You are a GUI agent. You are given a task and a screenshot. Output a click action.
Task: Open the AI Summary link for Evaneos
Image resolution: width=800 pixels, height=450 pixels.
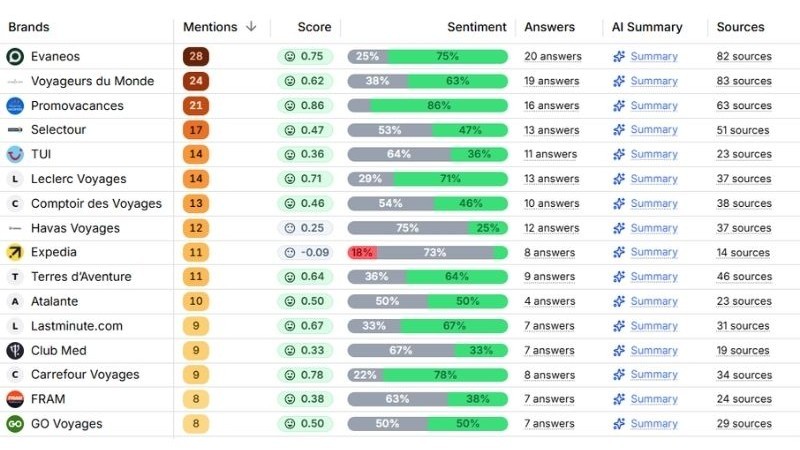click(653, 56)
